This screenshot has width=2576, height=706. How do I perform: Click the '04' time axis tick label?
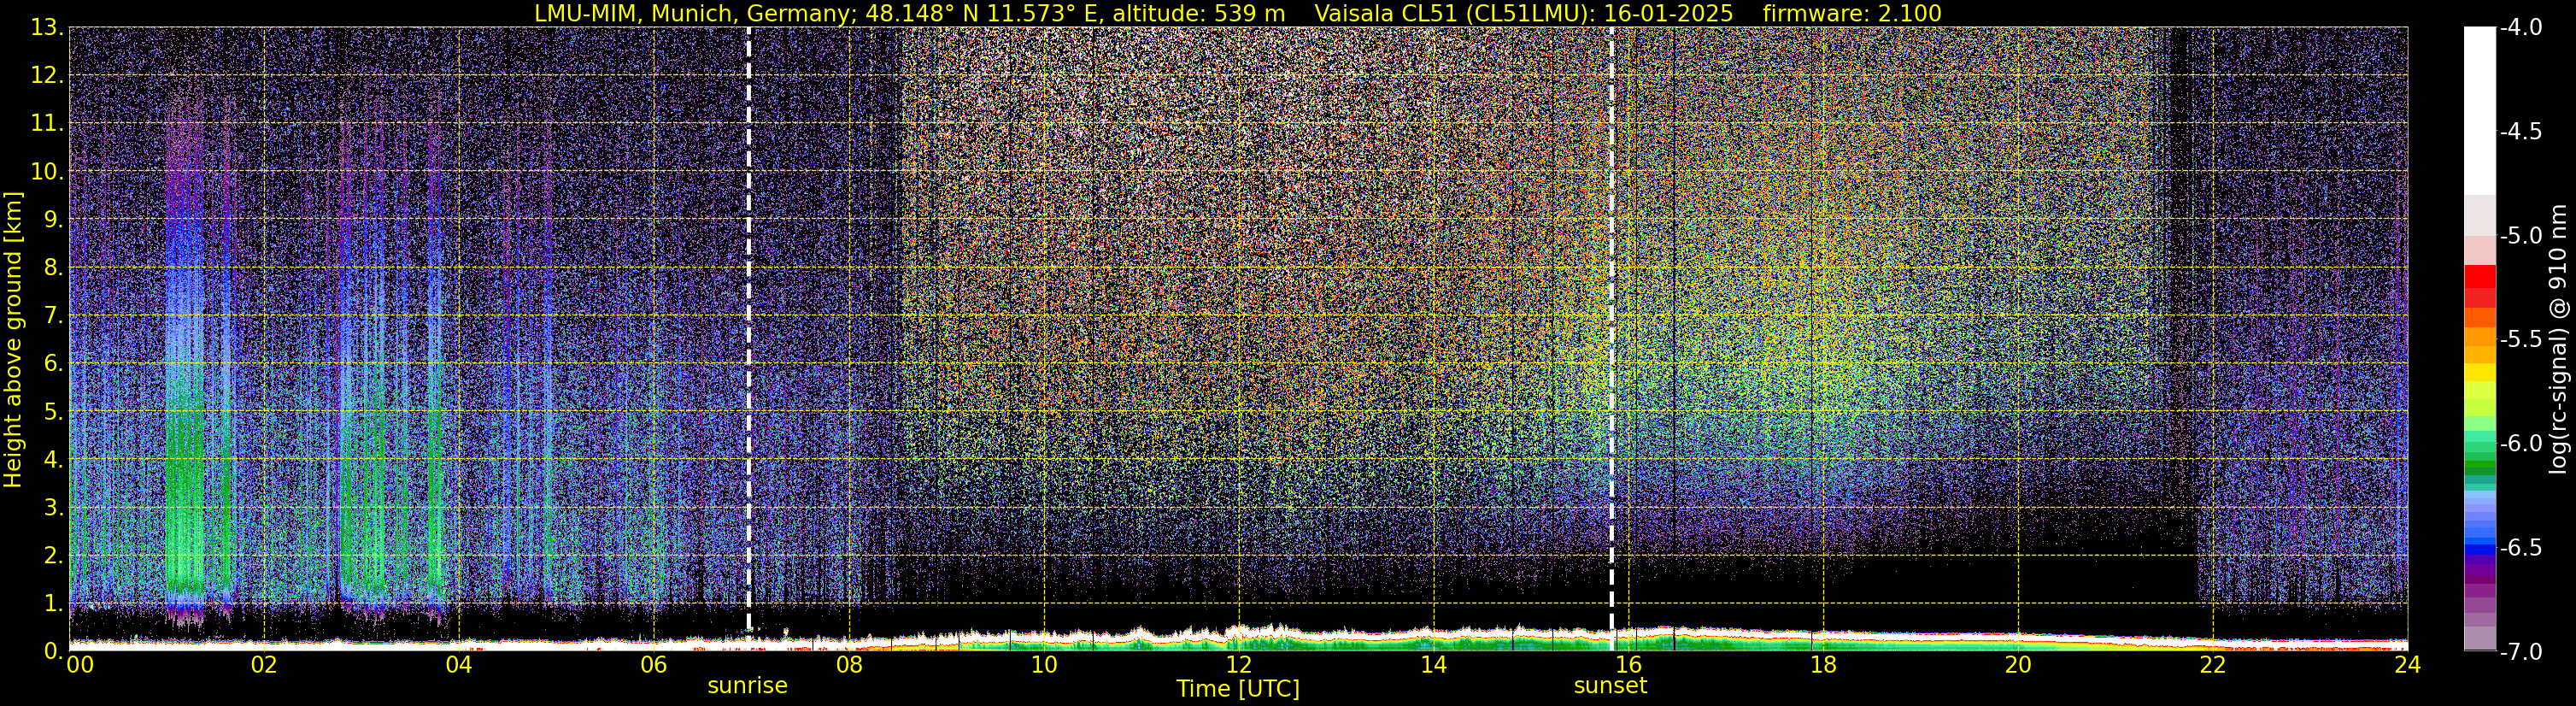tap(459, 665)
